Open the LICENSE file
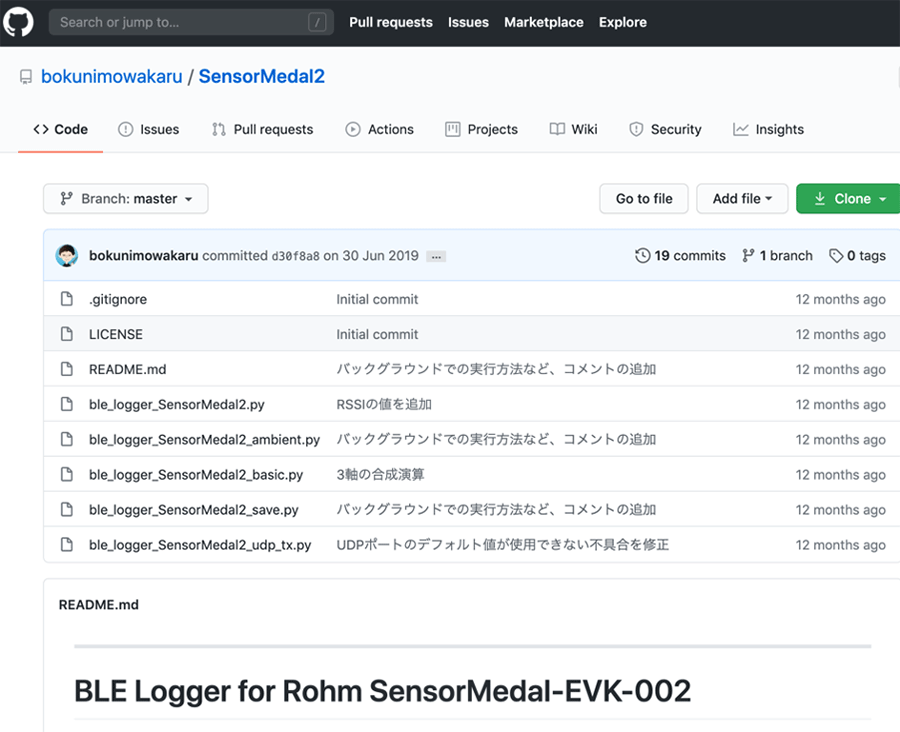 pyautogui.click(x=115, y=334)
